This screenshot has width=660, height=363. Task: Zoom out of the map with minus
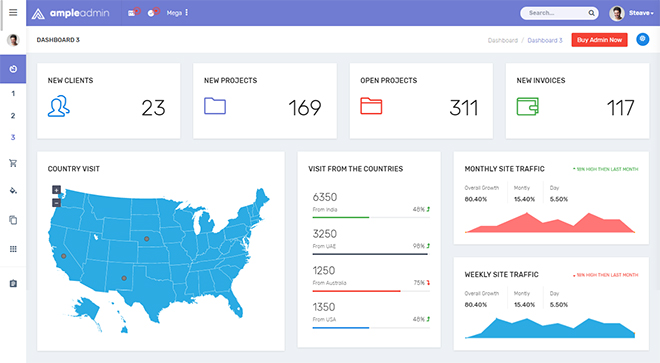click(56, 203)
